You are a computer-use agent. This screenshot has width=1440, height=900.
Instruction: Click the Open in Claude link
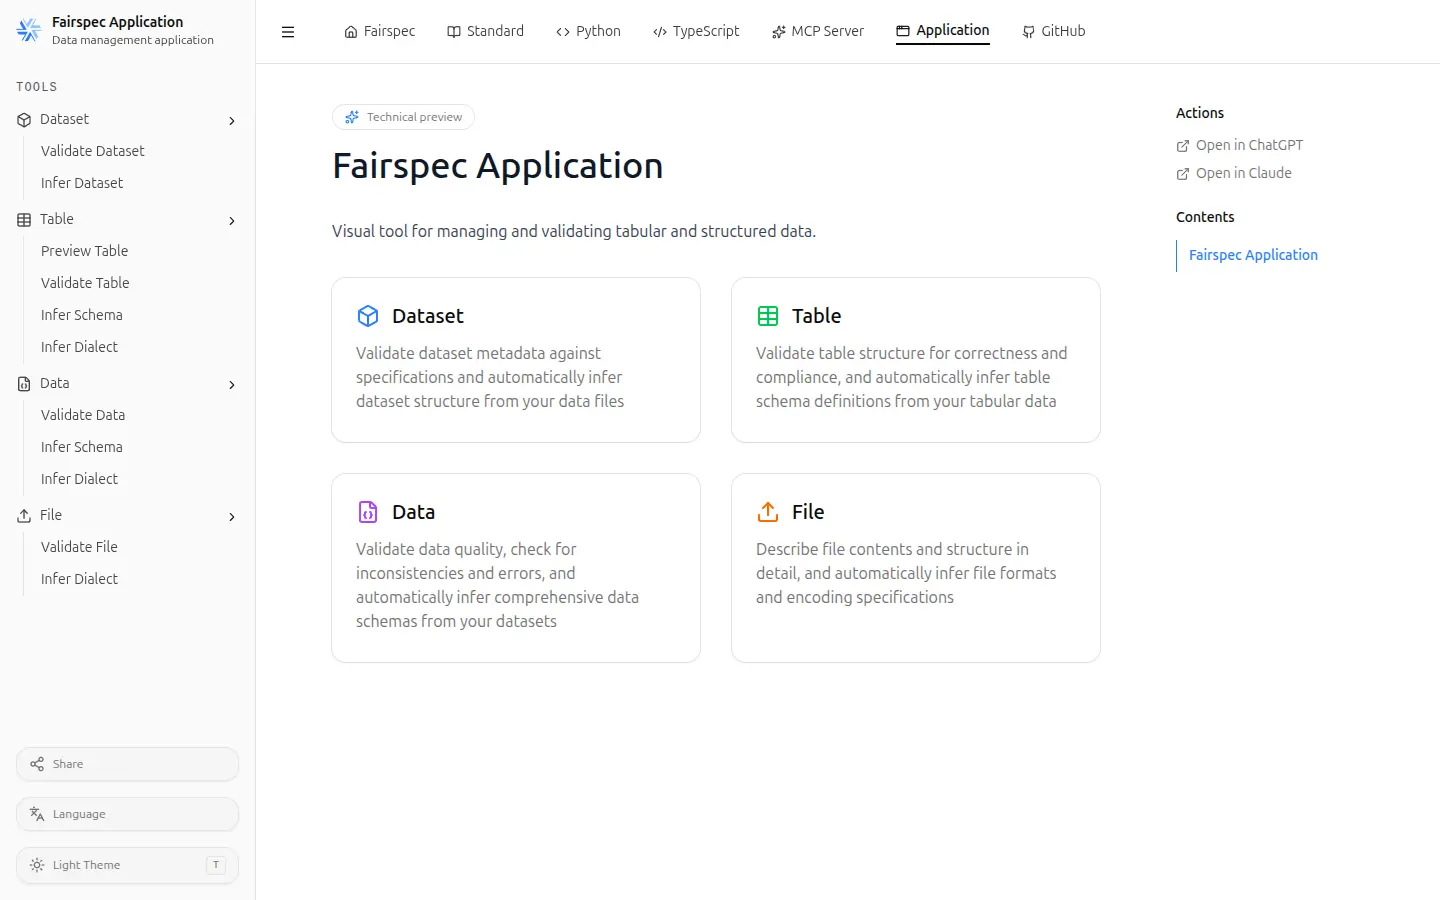coord(1234,173)
